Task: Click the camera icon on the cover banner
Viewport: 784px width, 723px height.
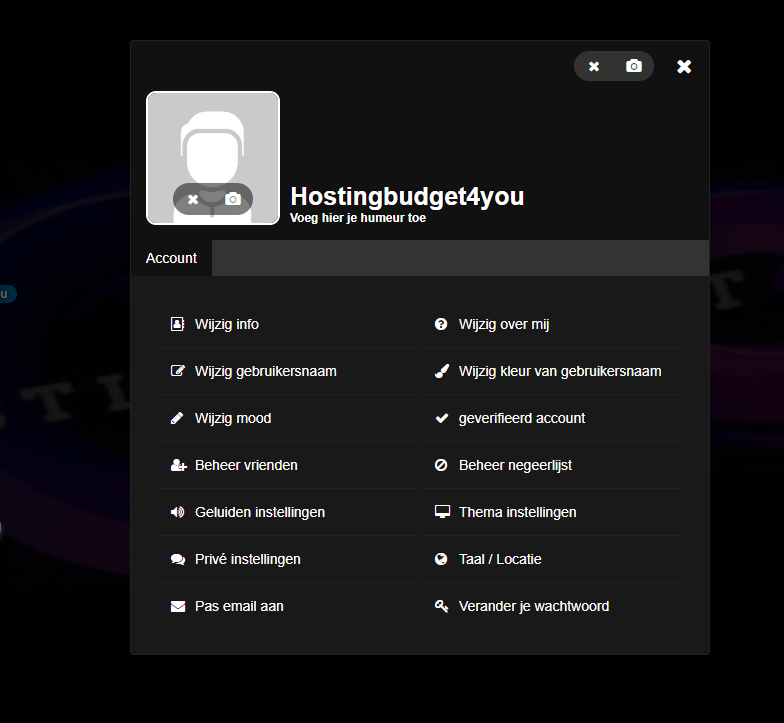Action: (x=634, y=66)
